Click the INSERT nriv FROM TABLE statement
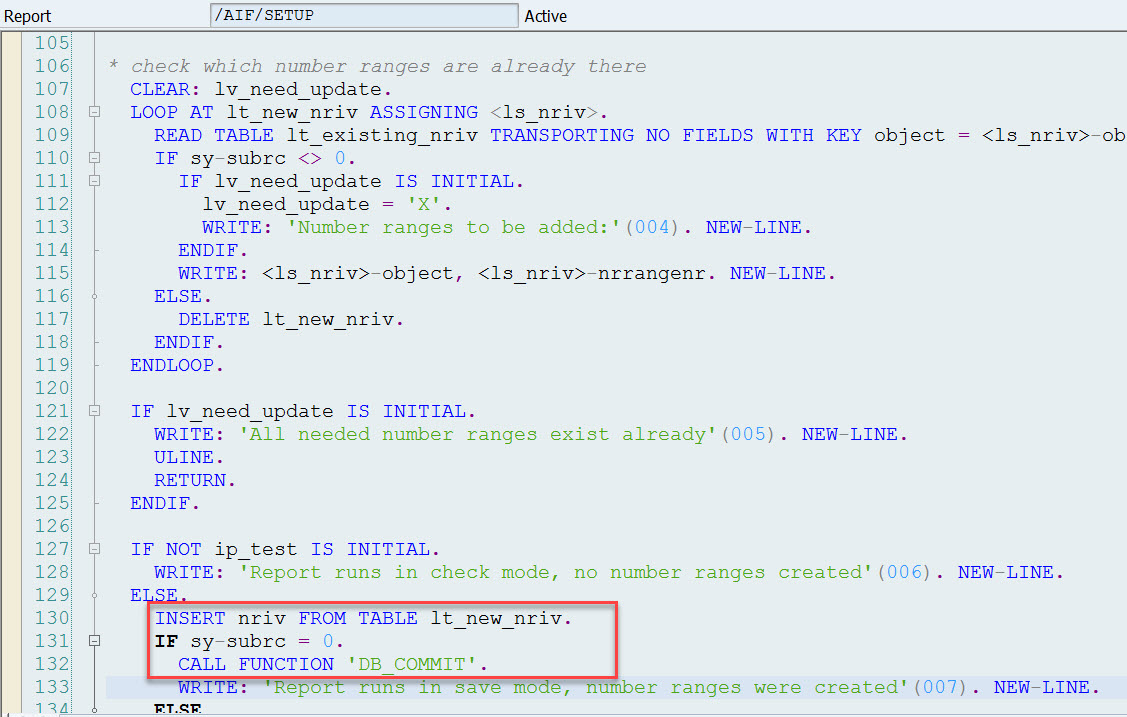The height and width of the screenshot is (717, 1127). tap(363, 618)
